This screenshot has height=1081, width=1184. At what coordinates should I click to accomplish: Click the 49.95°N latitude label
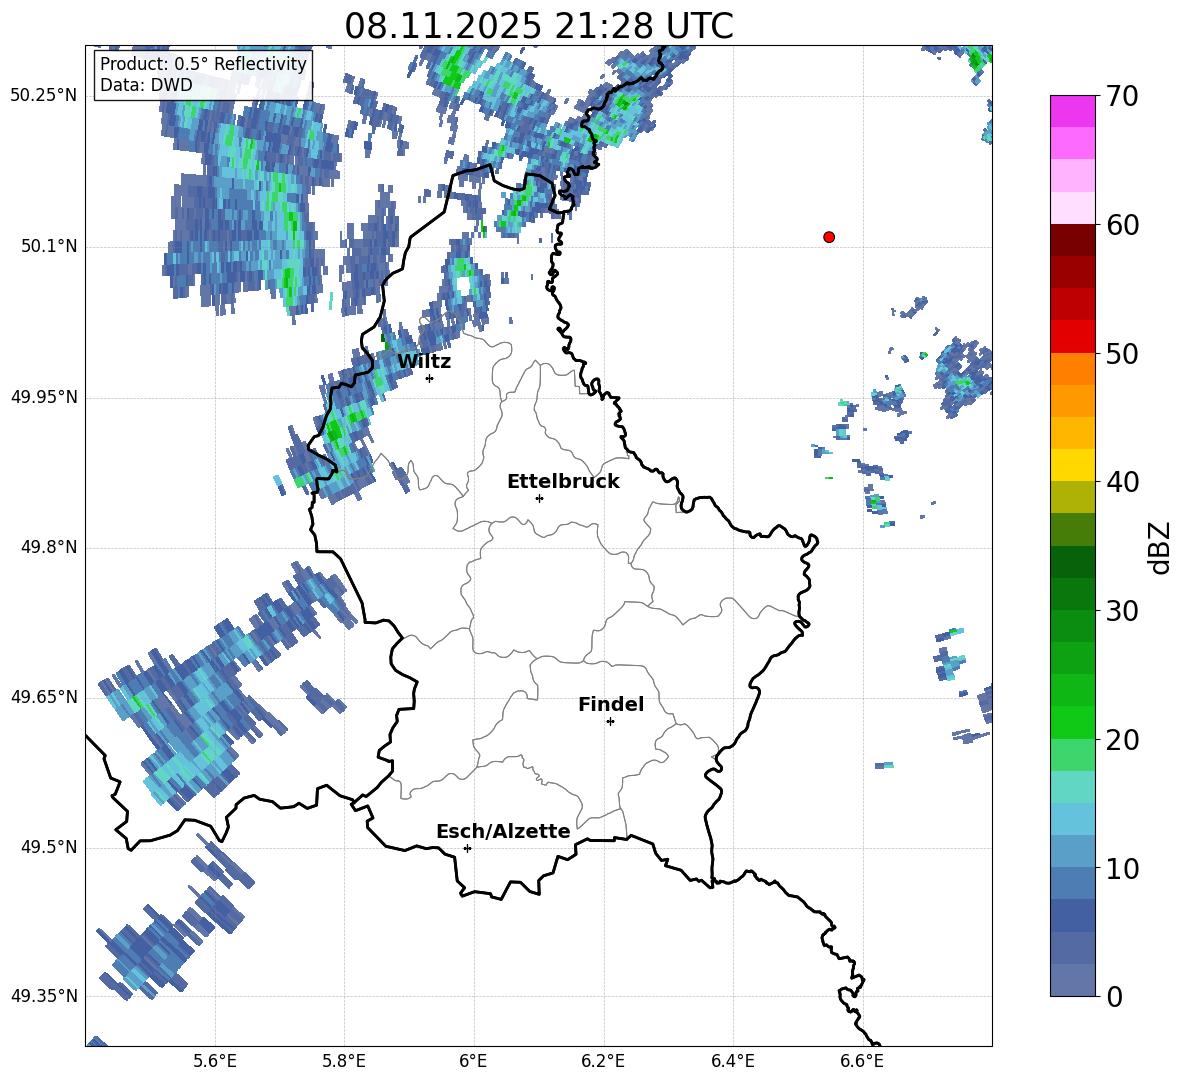pos(44,397)
